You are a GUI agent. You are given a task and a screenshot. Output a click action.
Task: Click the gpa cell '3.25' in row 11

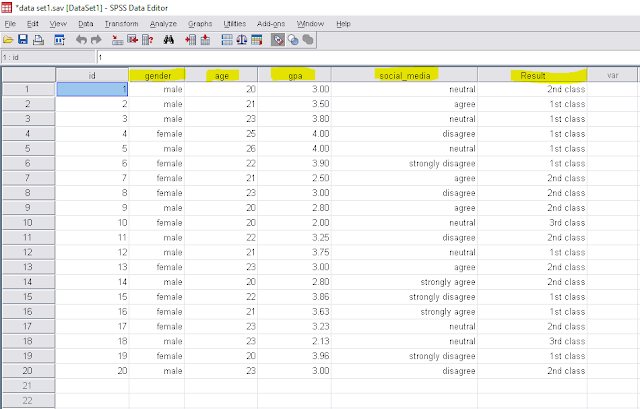[295, 237]
